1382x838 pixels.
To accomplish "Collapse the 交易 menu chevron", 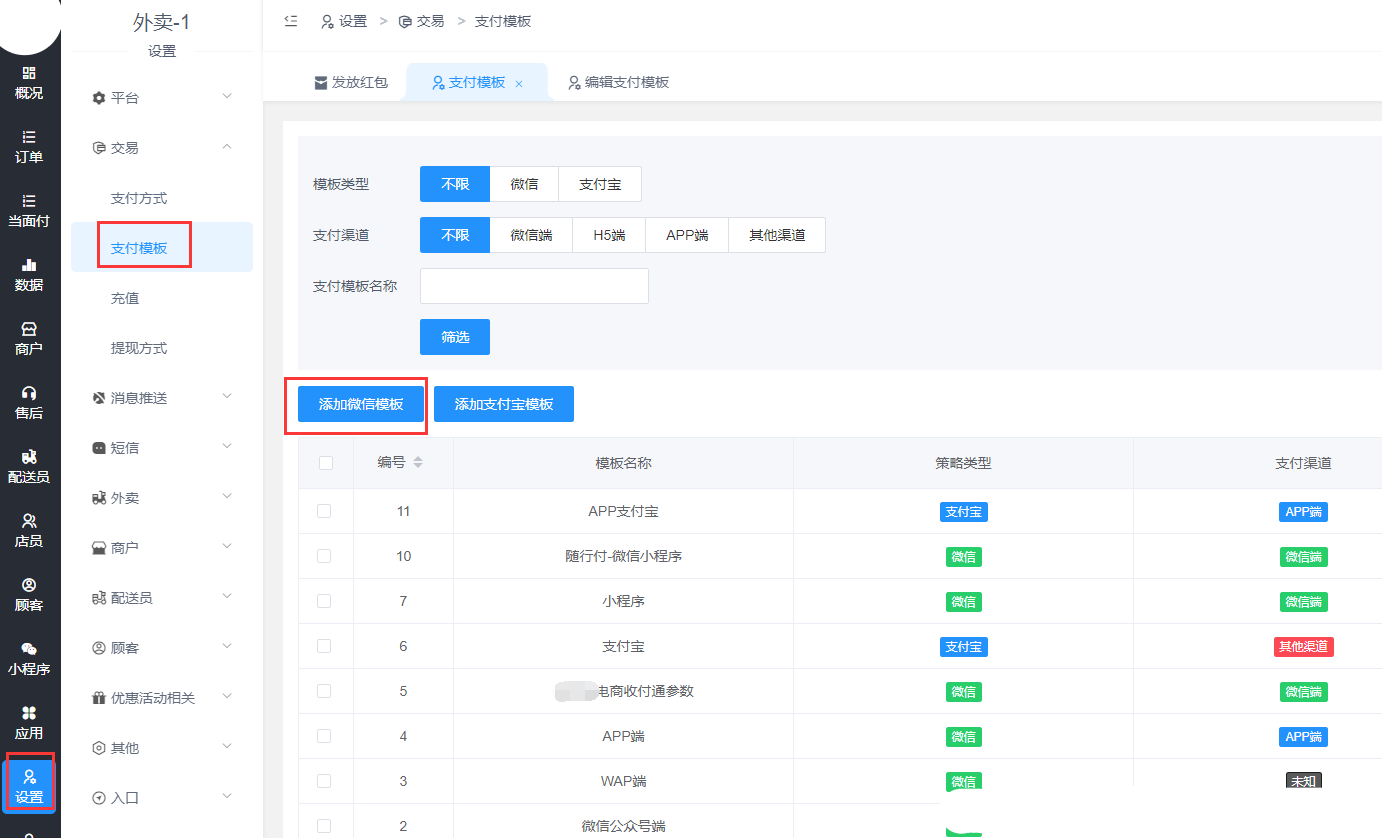I will (x=227, y=147).
